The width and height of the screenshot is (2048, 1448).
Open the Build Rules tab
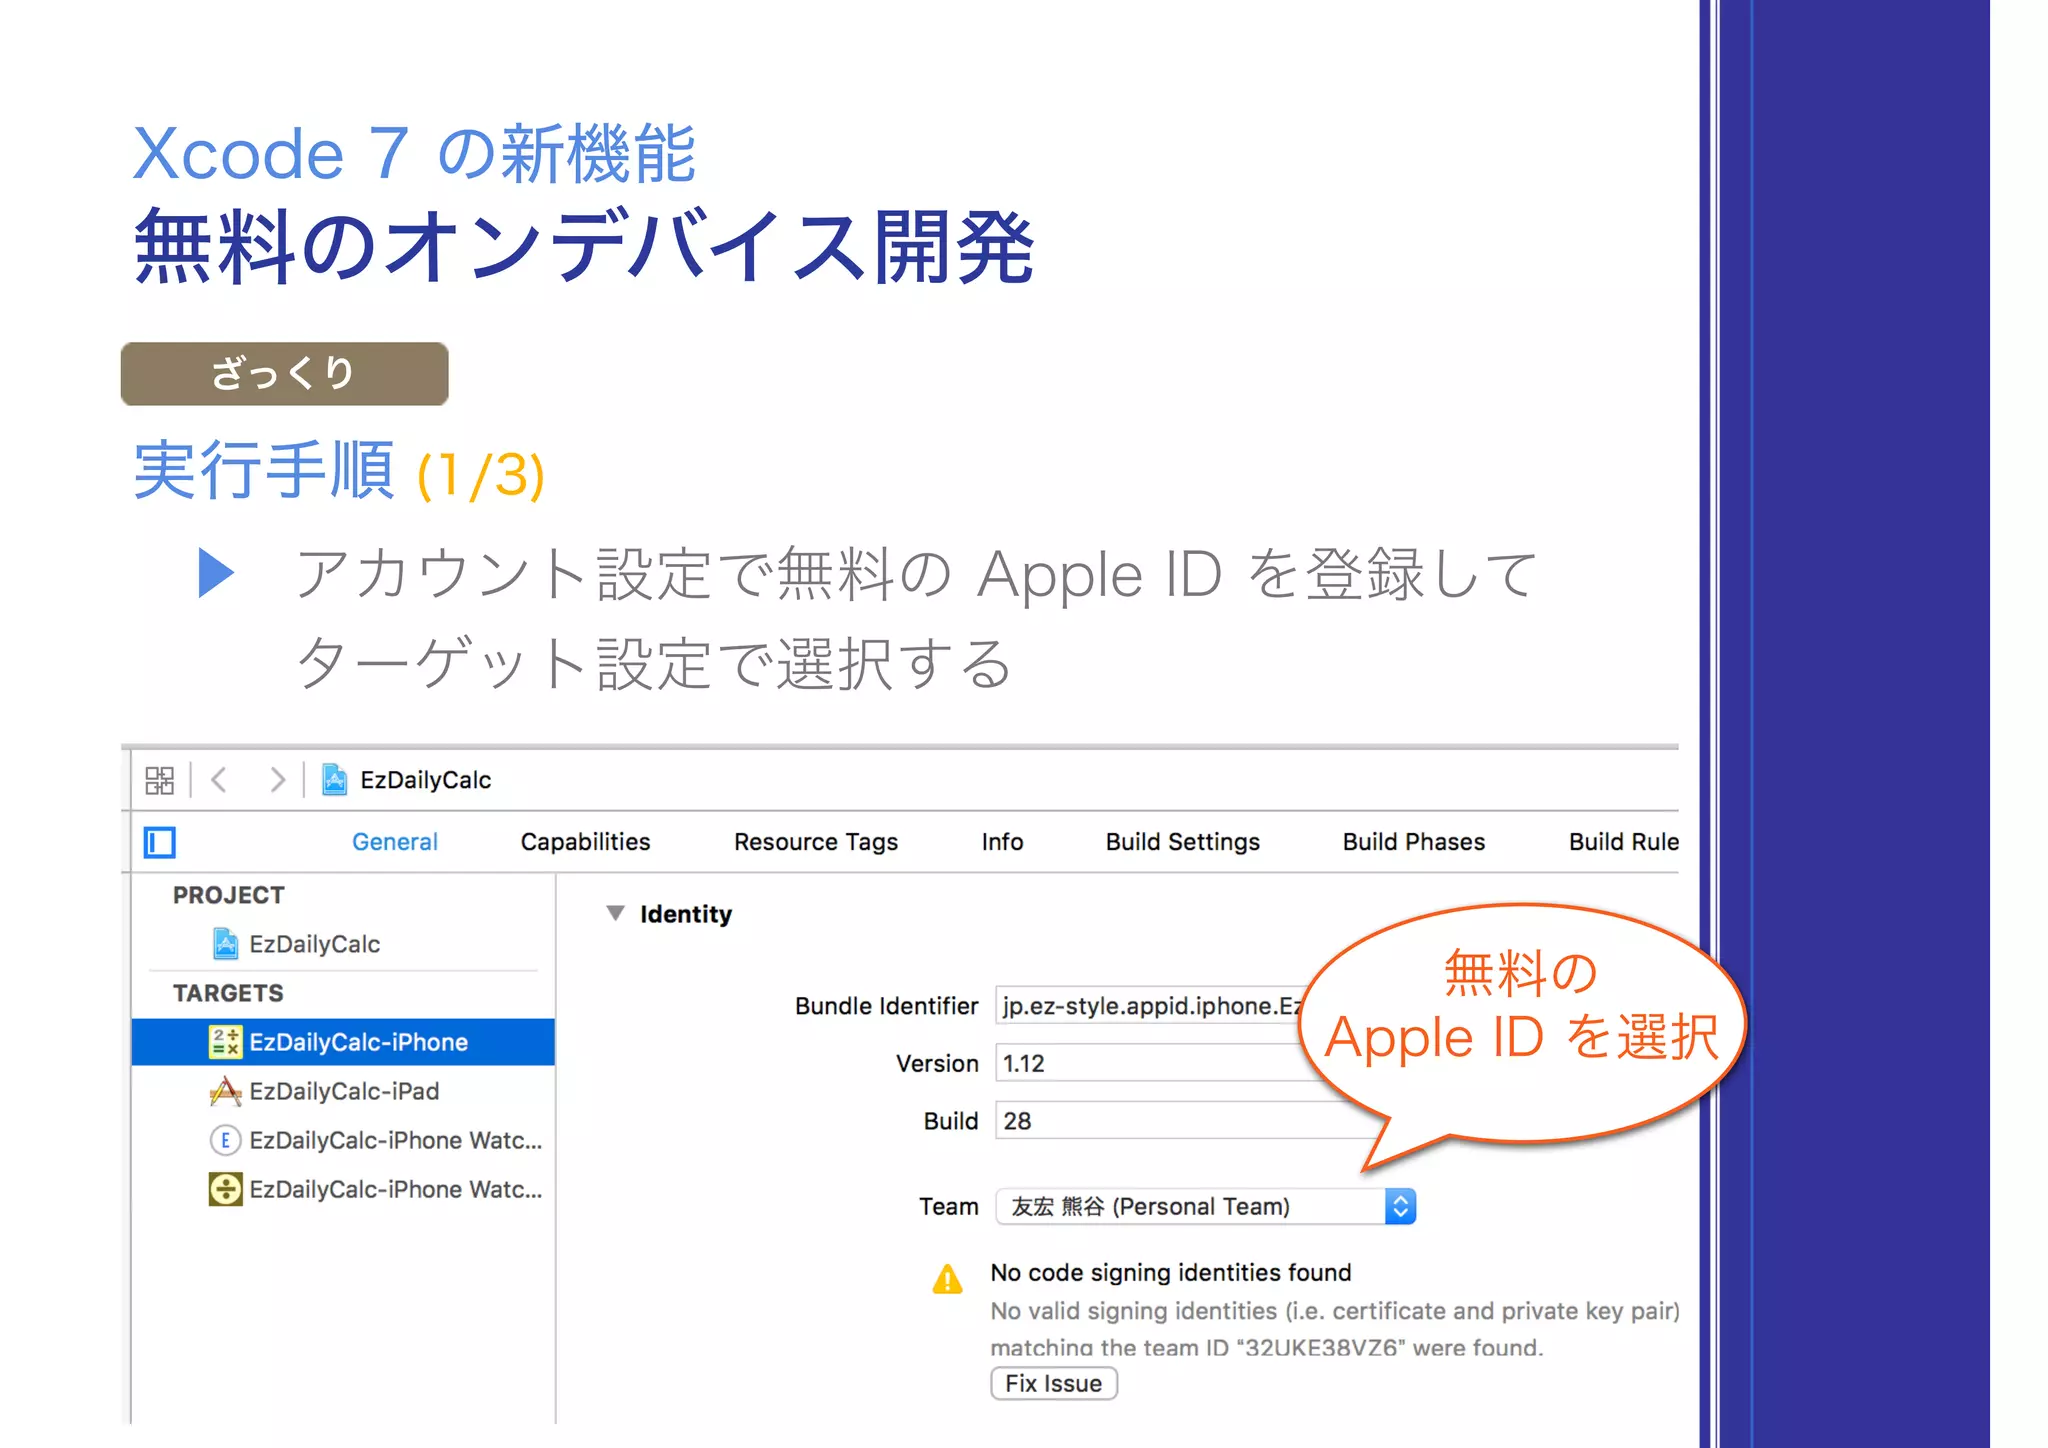[1623, 842]
